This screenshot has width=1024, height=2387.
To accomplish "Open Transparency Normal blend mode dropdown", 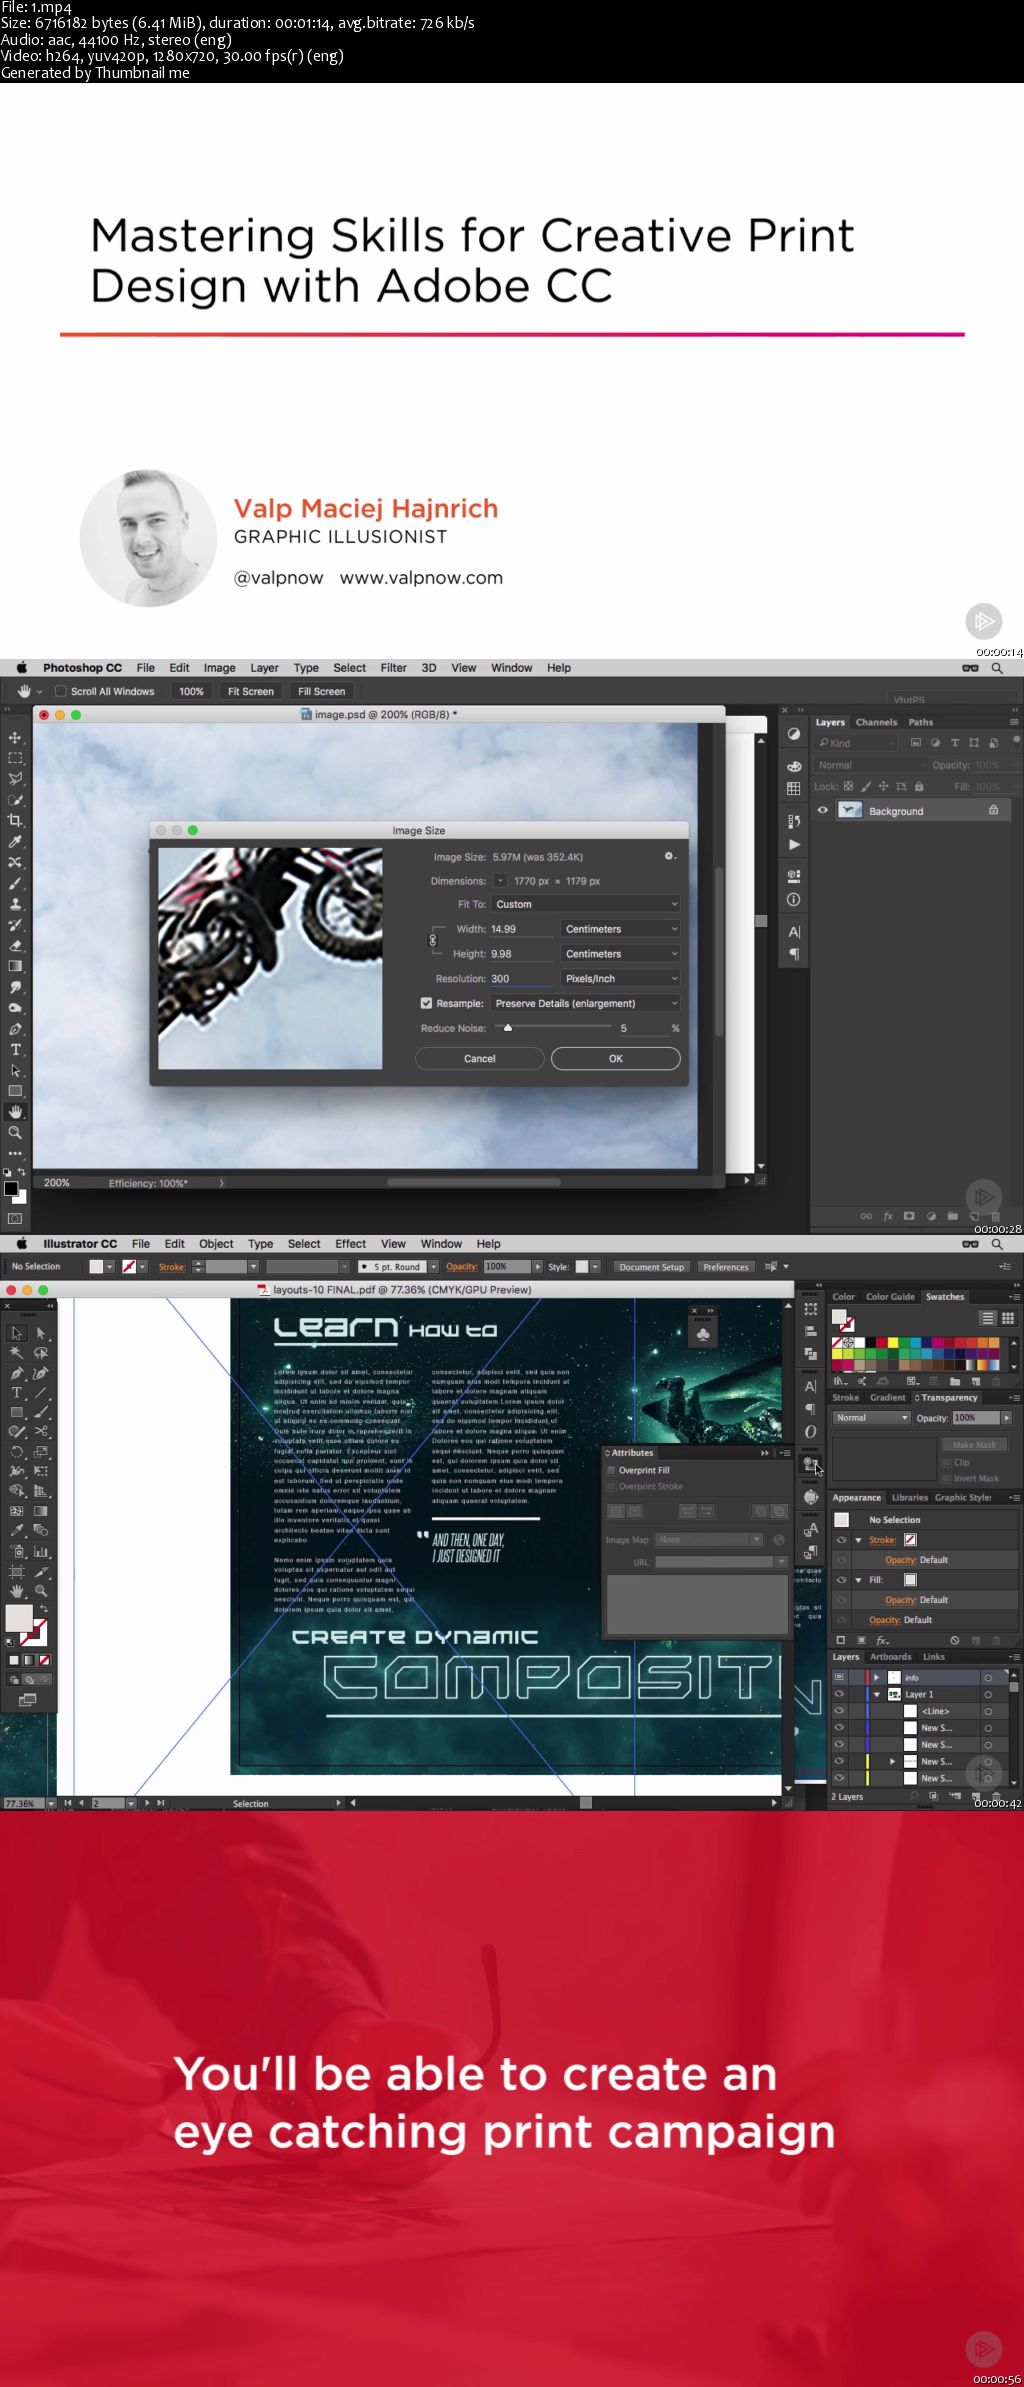I will point(872,1418).
